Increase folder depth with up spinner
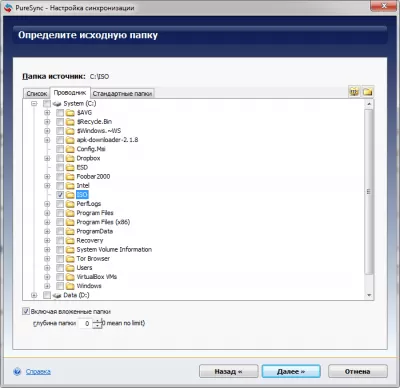Viewport: 400px width, 388px height. pyautogui.click(x=97, y=321)
